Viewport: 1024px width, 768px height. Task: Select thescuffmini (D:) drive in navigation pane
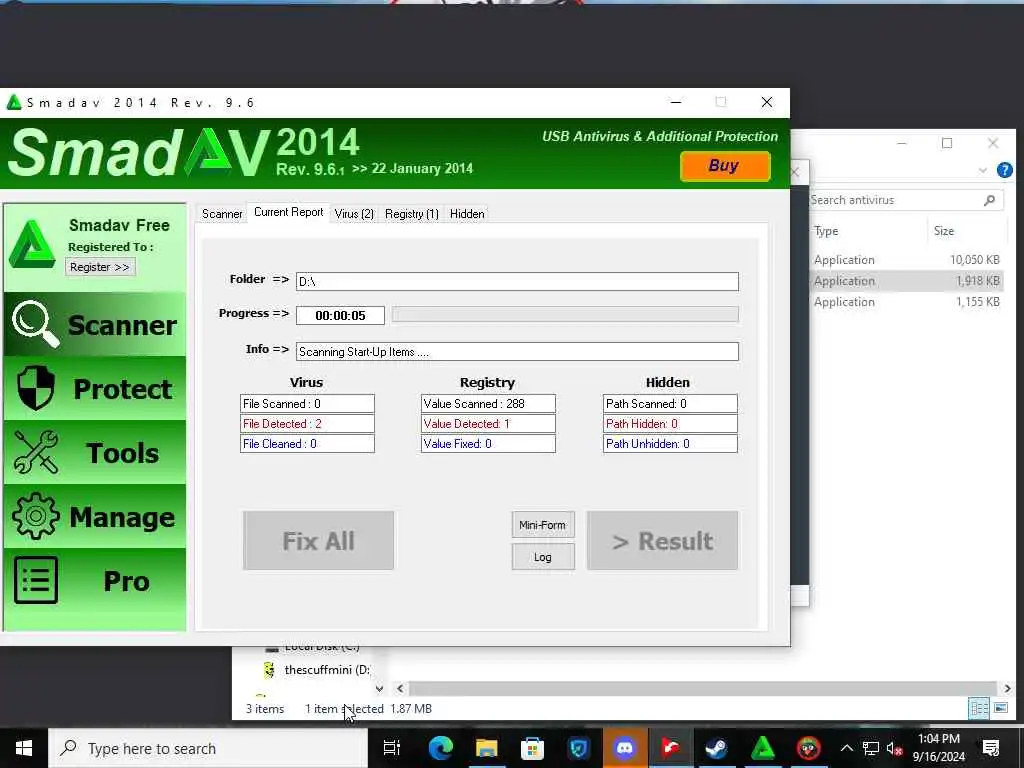[x=319, y=669]
